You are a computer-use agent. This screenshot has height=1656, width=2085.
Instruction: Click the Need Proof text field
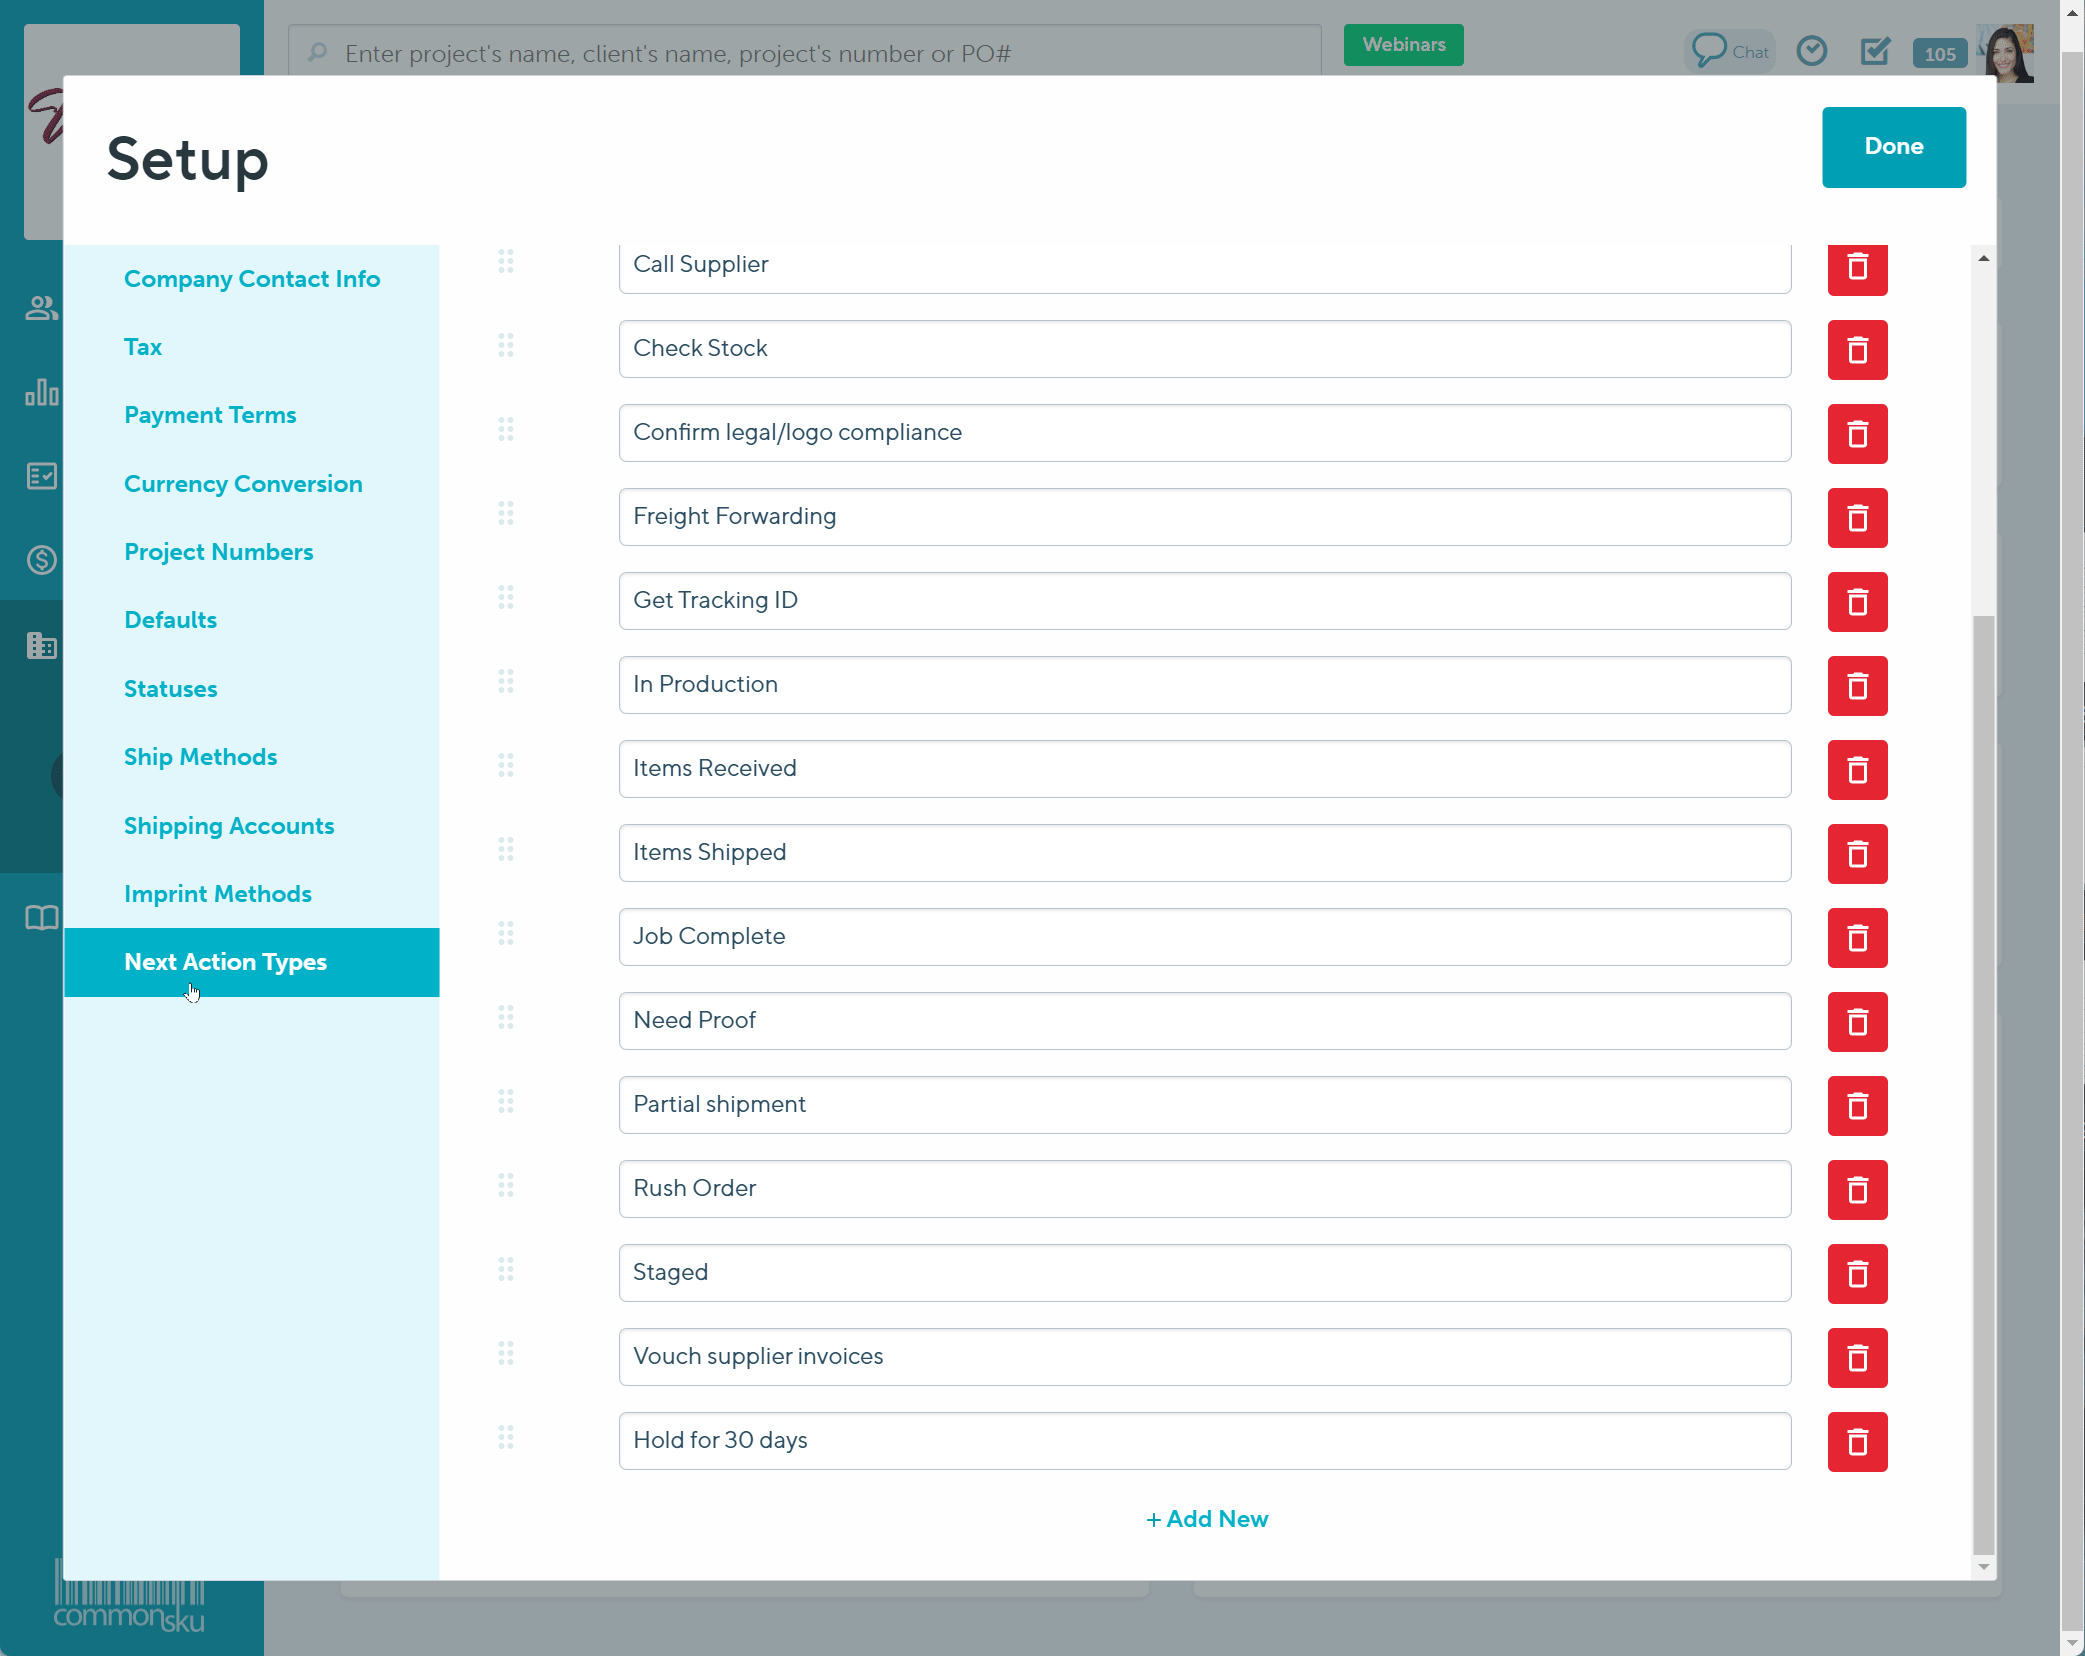(x=1203, y=1021)
